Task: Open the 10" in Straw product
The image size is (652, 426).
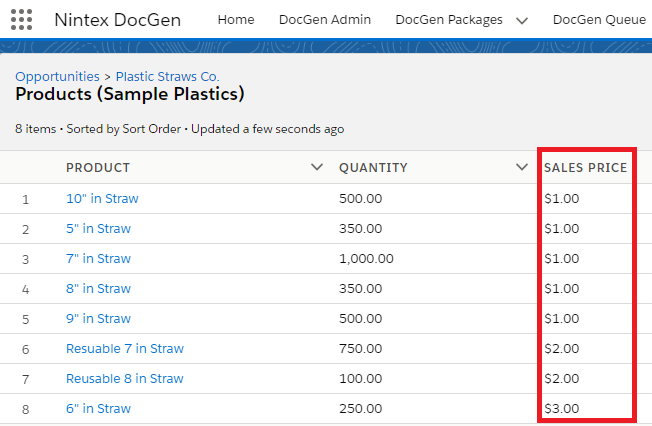Action: click(102, 198)
